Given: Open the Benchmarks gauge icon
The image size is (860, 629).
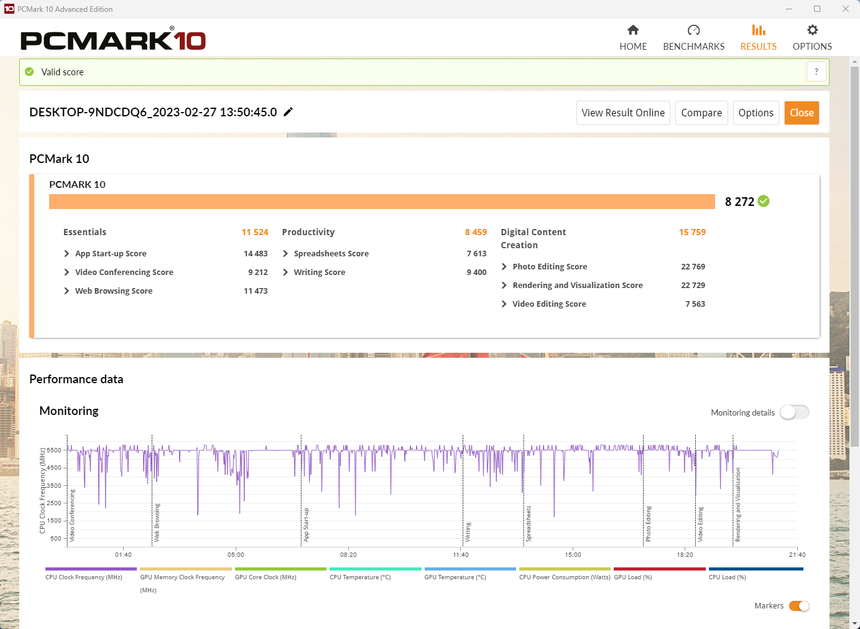Looking at the screenshot, I should [x=693, y=31].
